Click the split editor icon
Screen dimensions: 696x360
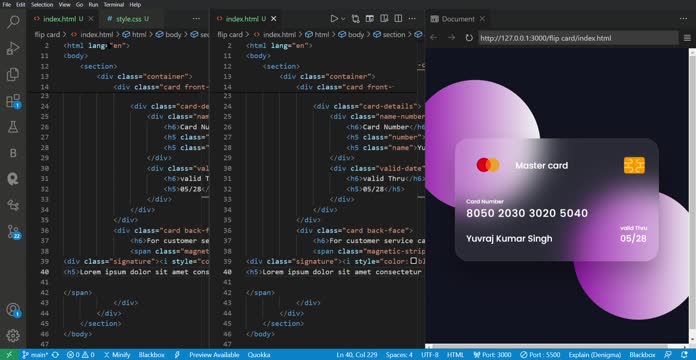398,19
